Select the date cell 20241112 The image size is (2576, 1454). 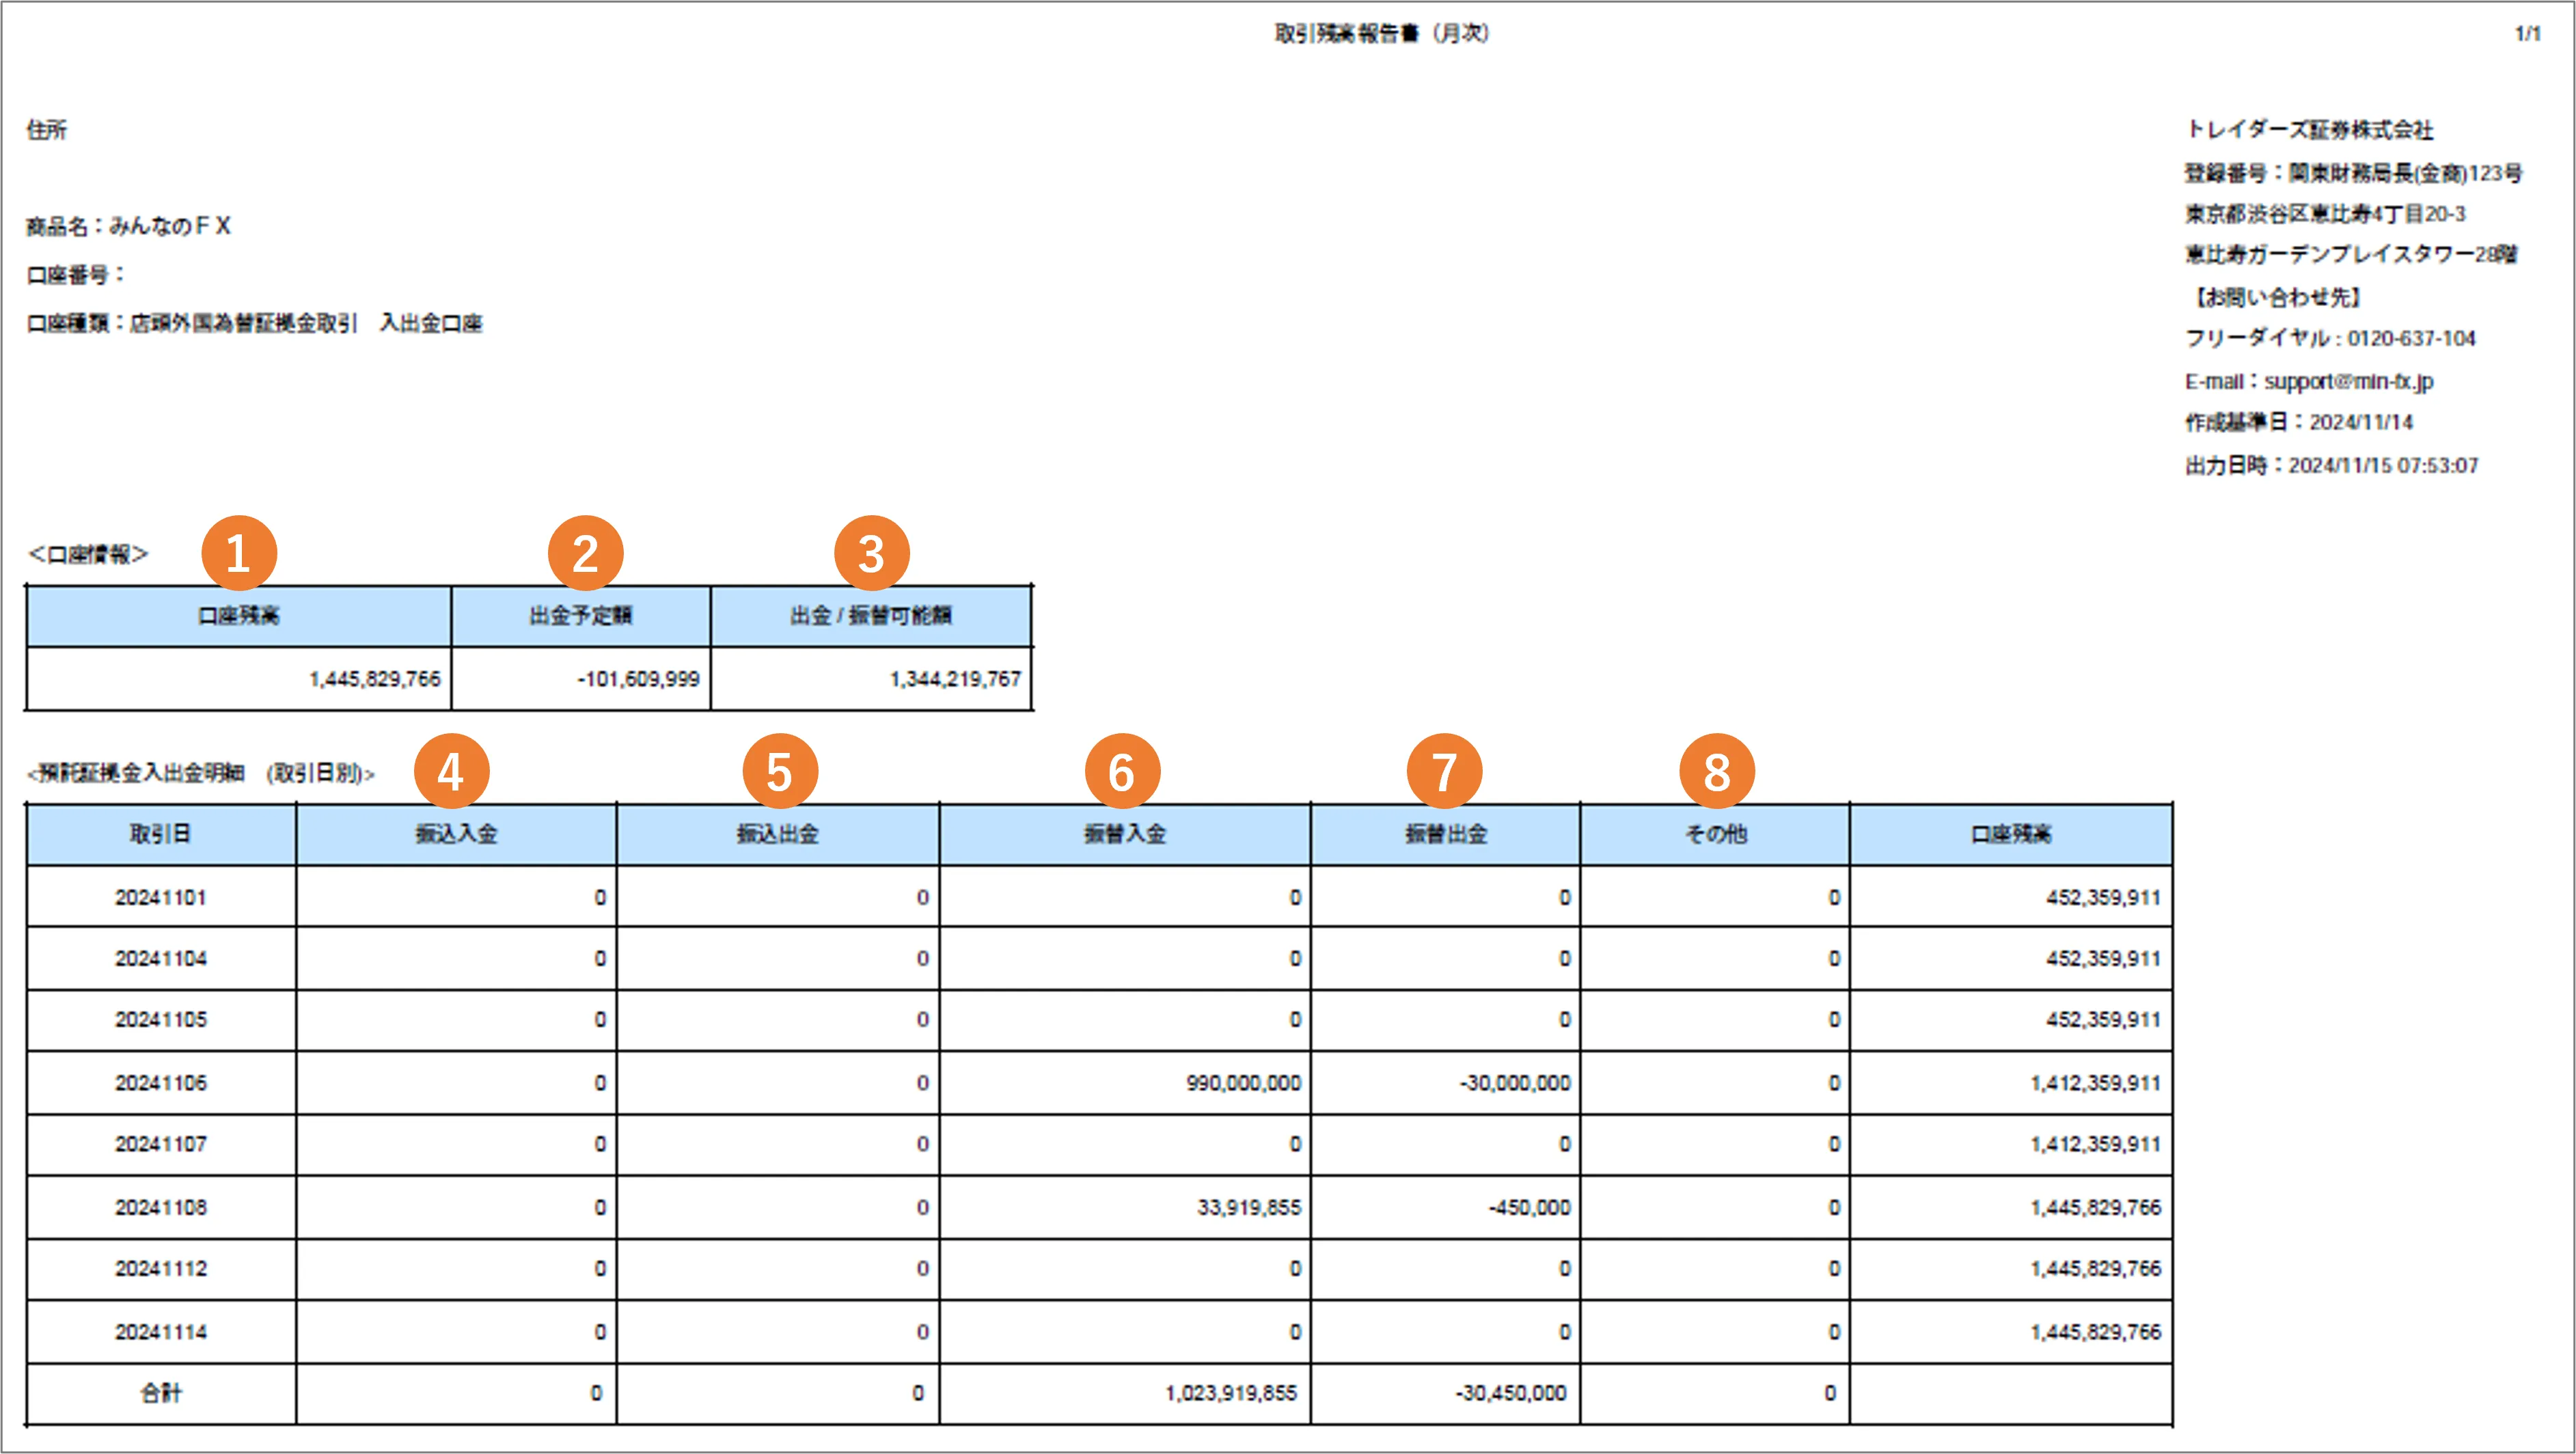[160, 1269]
